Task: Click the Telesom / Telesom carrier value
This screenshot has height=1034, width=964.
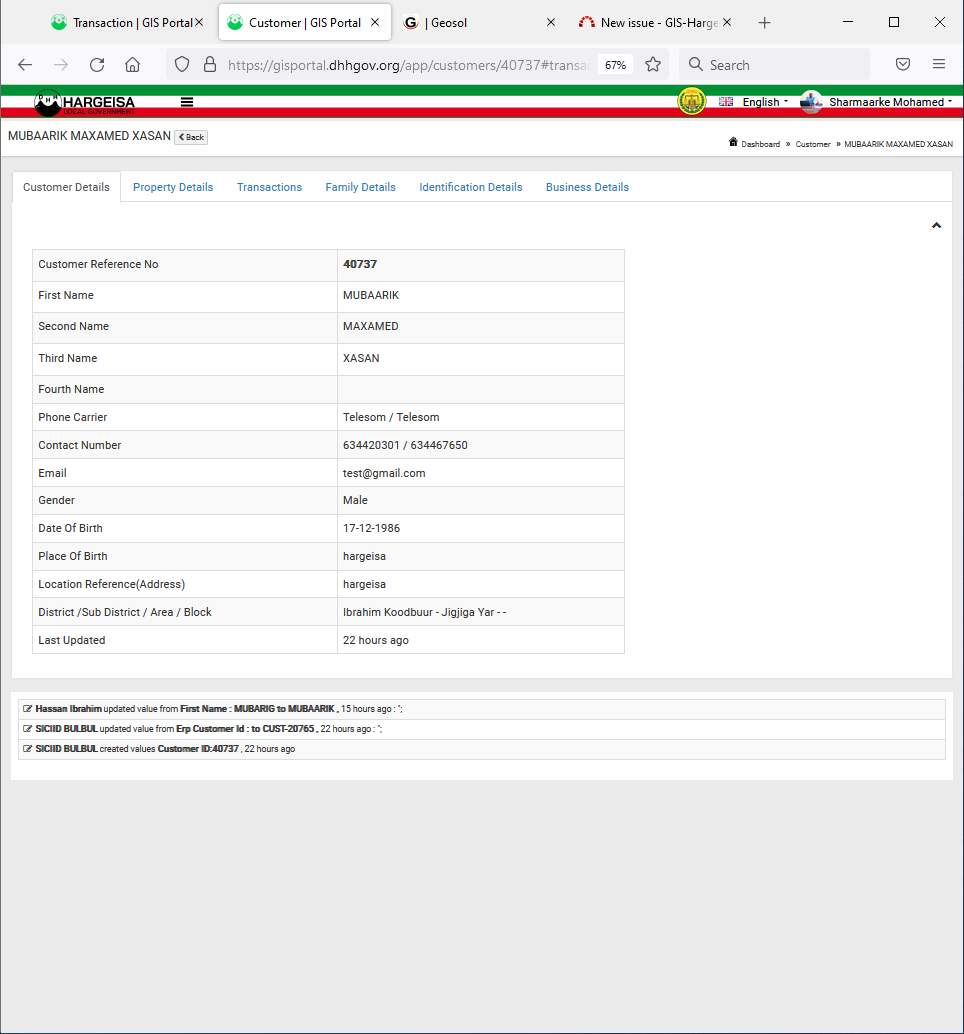Action: point(391,417)
